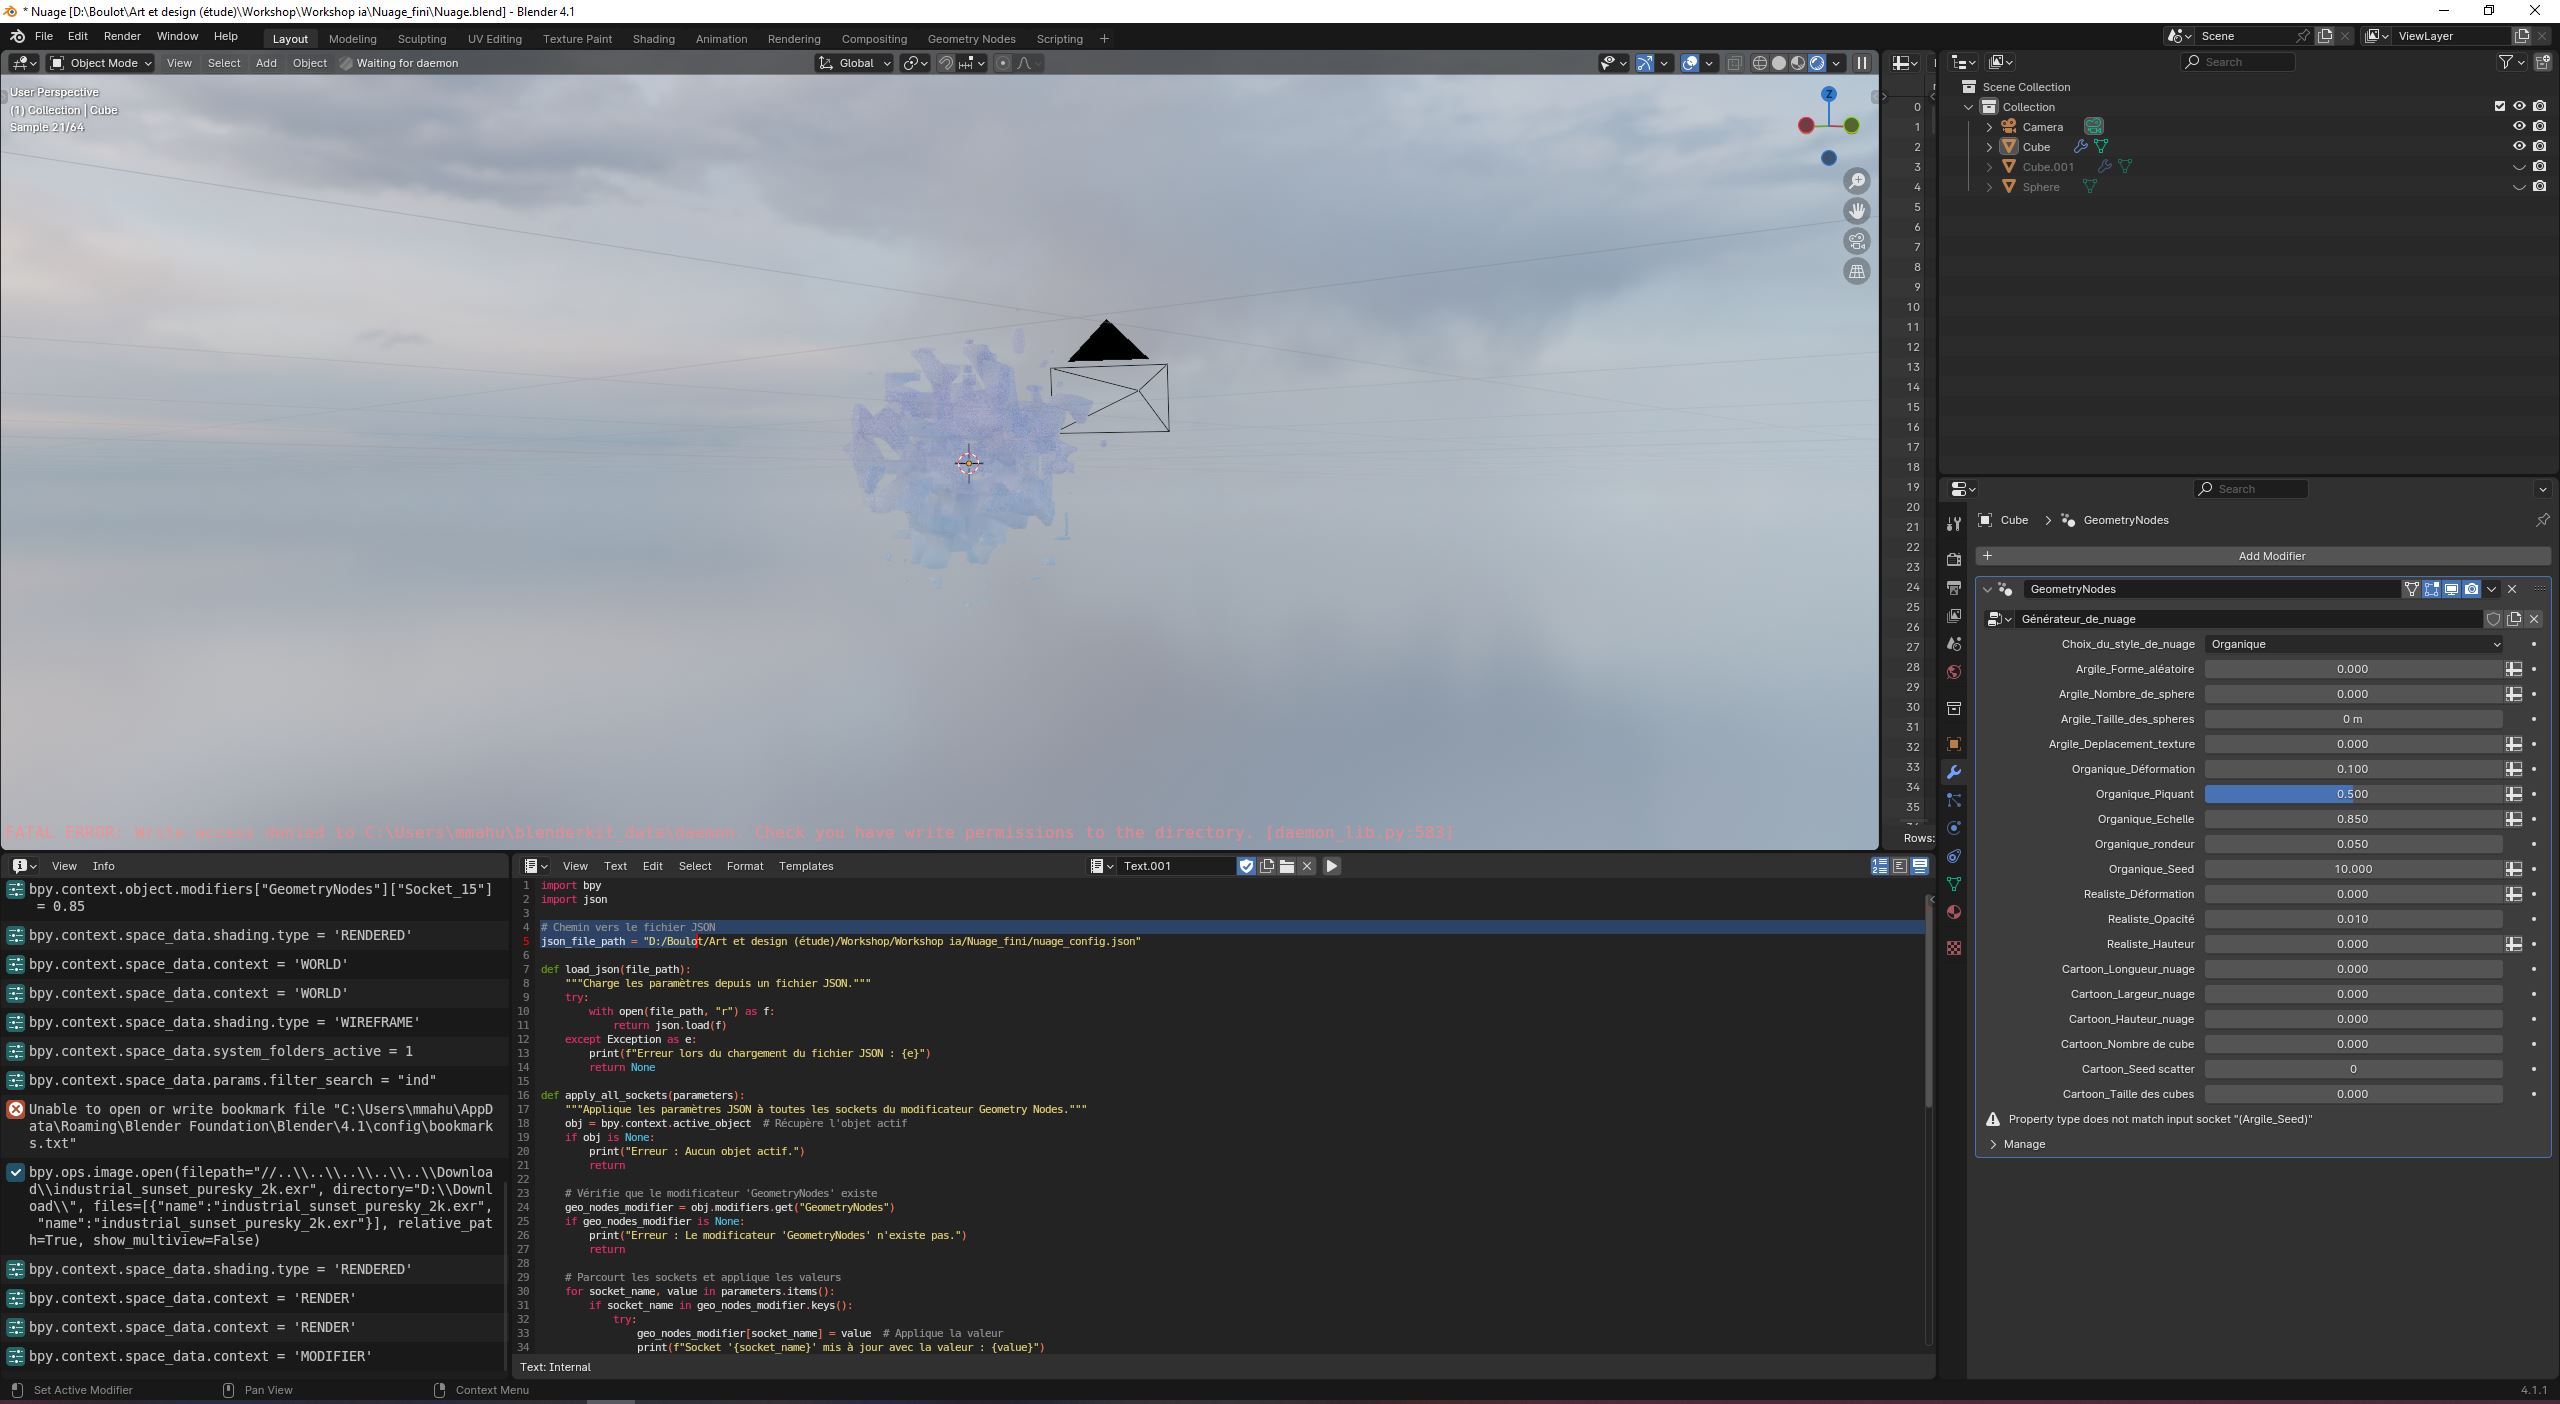Switch to the Geometry Nodes workspace tab
The width and height of the screenshot is (2560, 1404).
(970, 39)
